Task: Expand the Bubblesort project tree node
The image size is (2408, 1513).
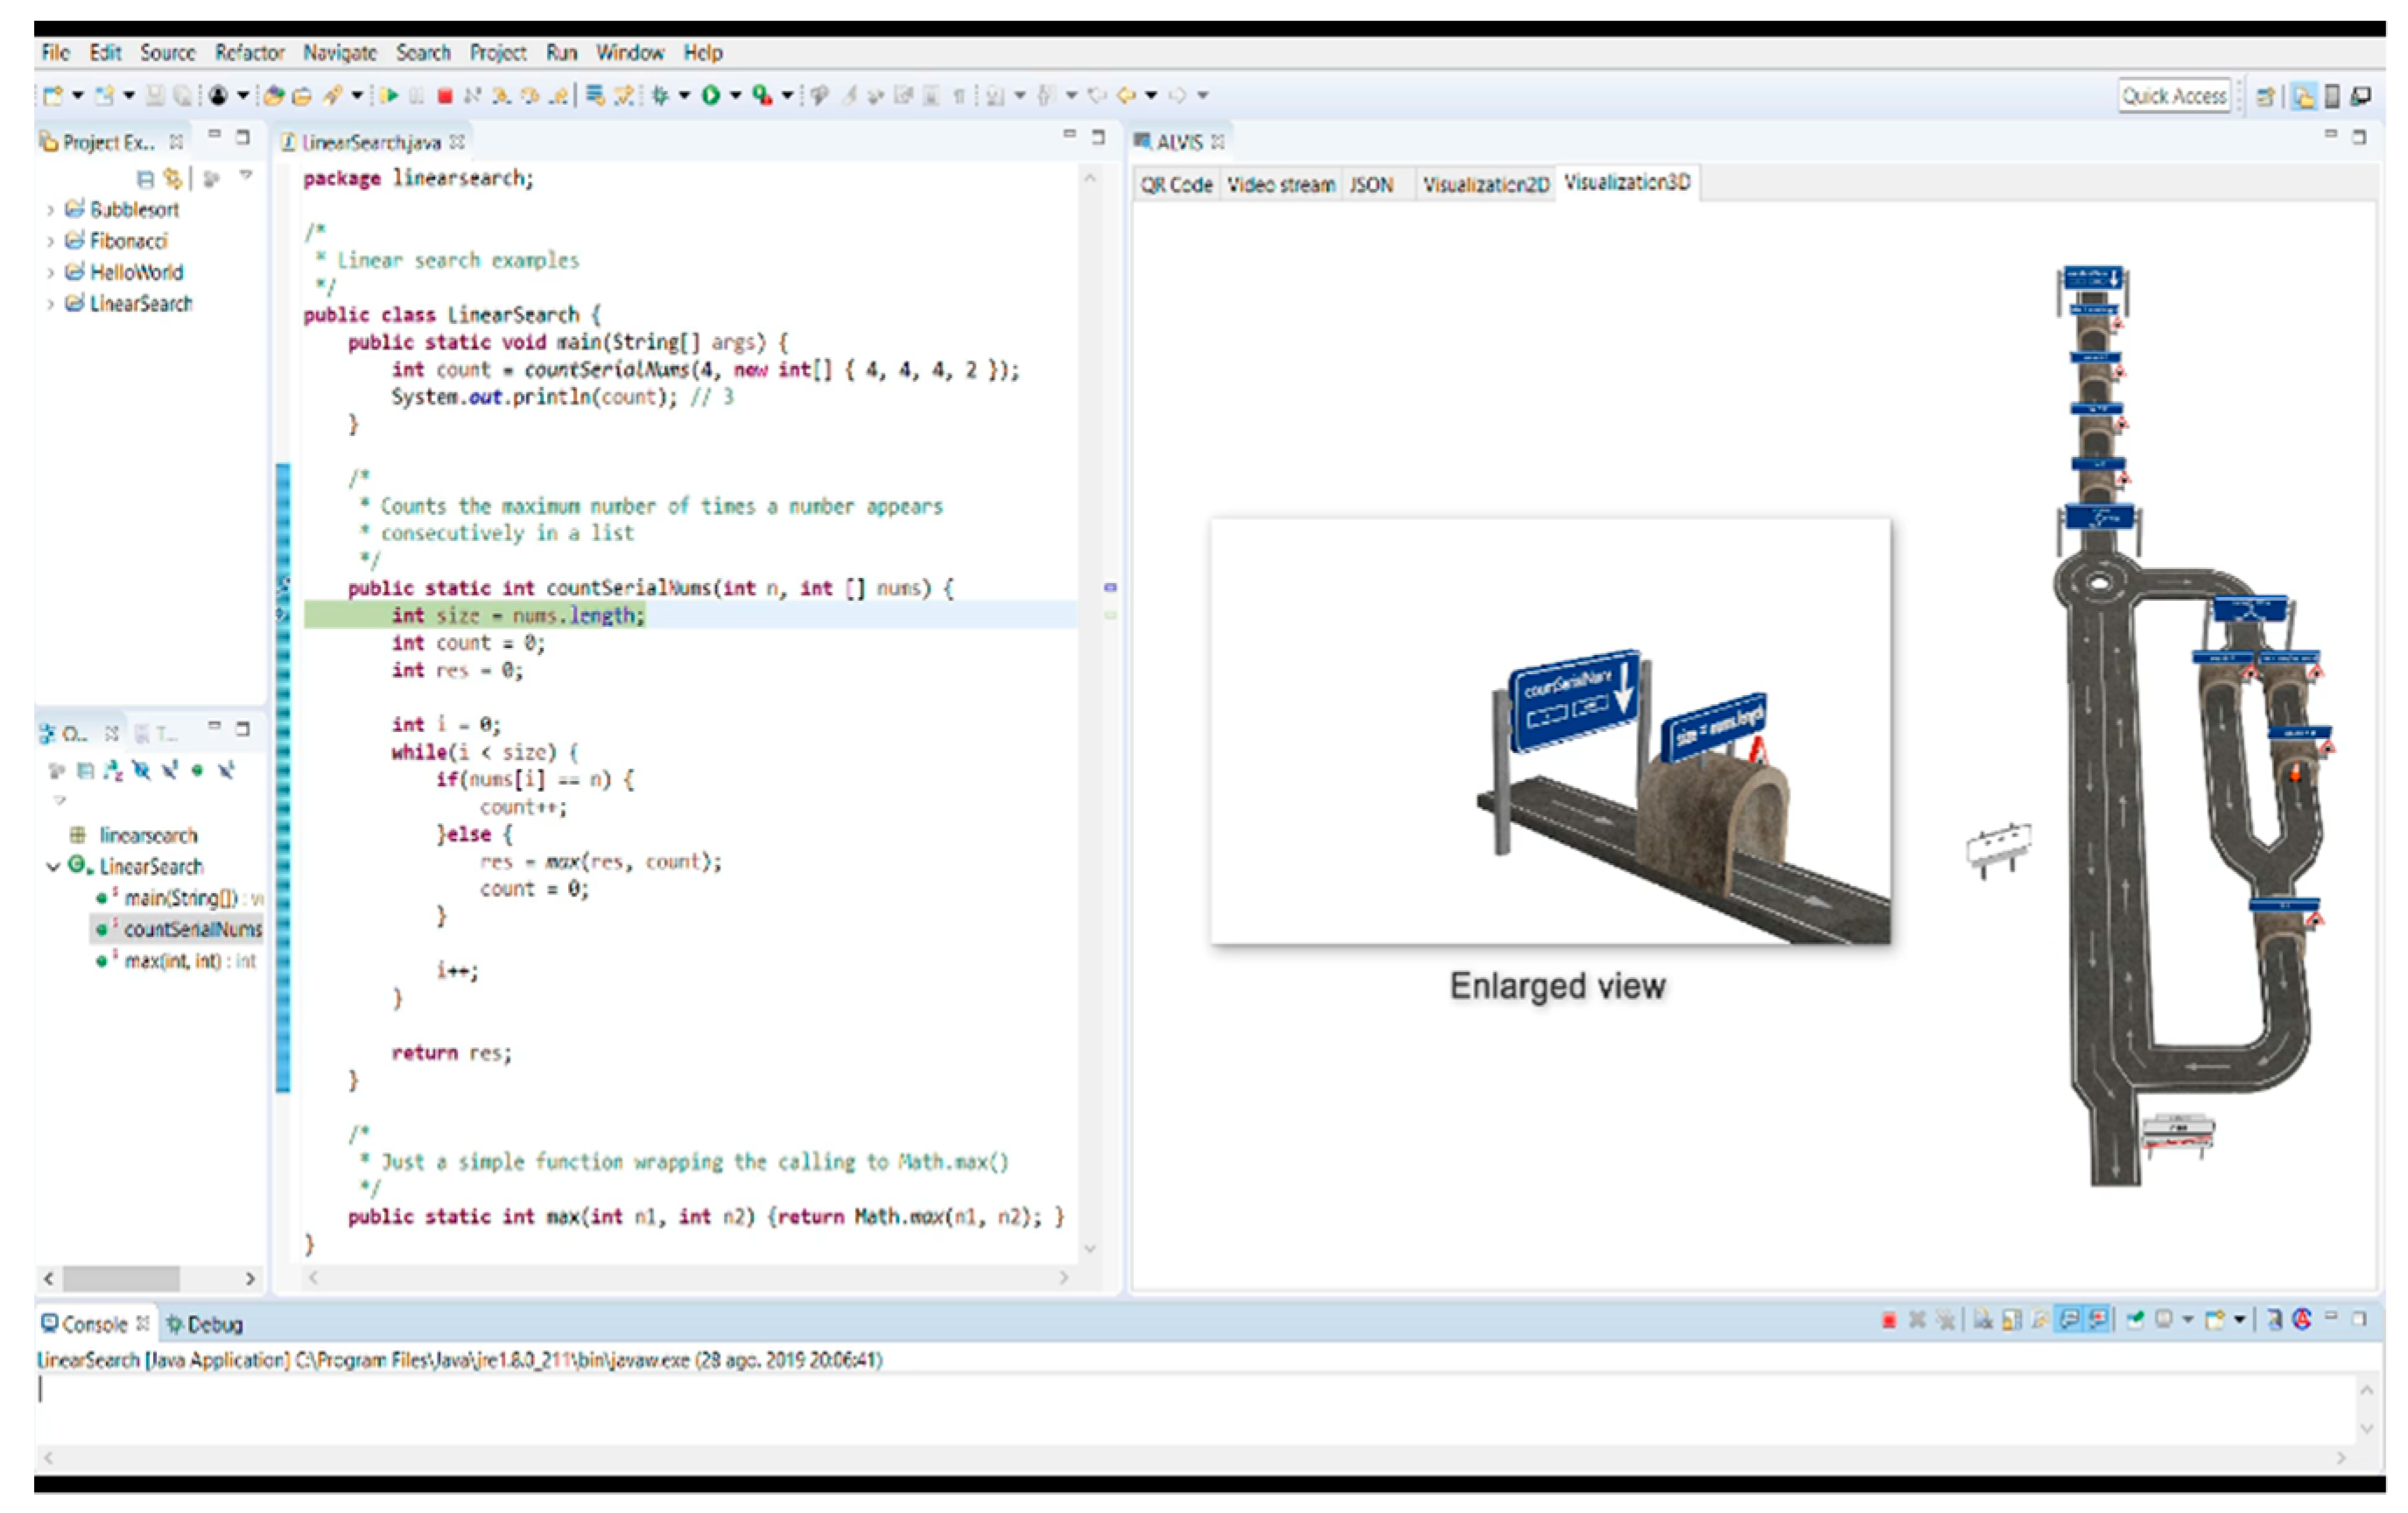Action: [50, 211]
